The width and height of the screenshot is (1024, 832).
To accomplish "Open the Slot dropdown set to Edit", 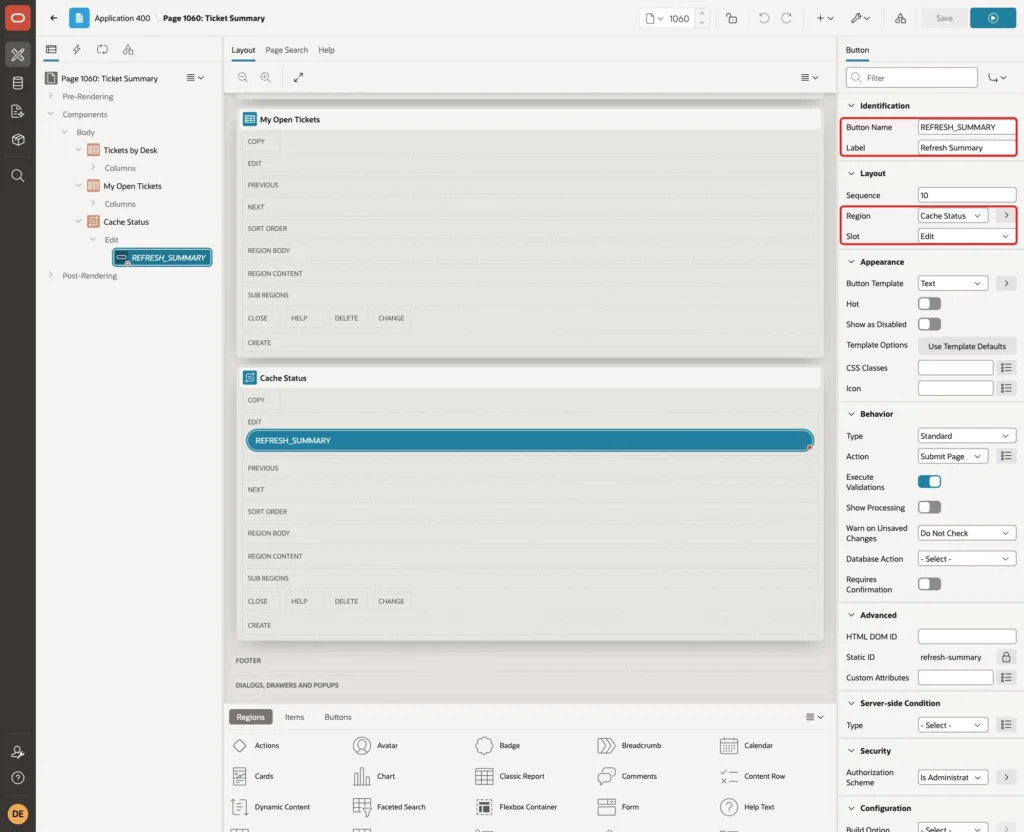I will (x=967, y=236).
